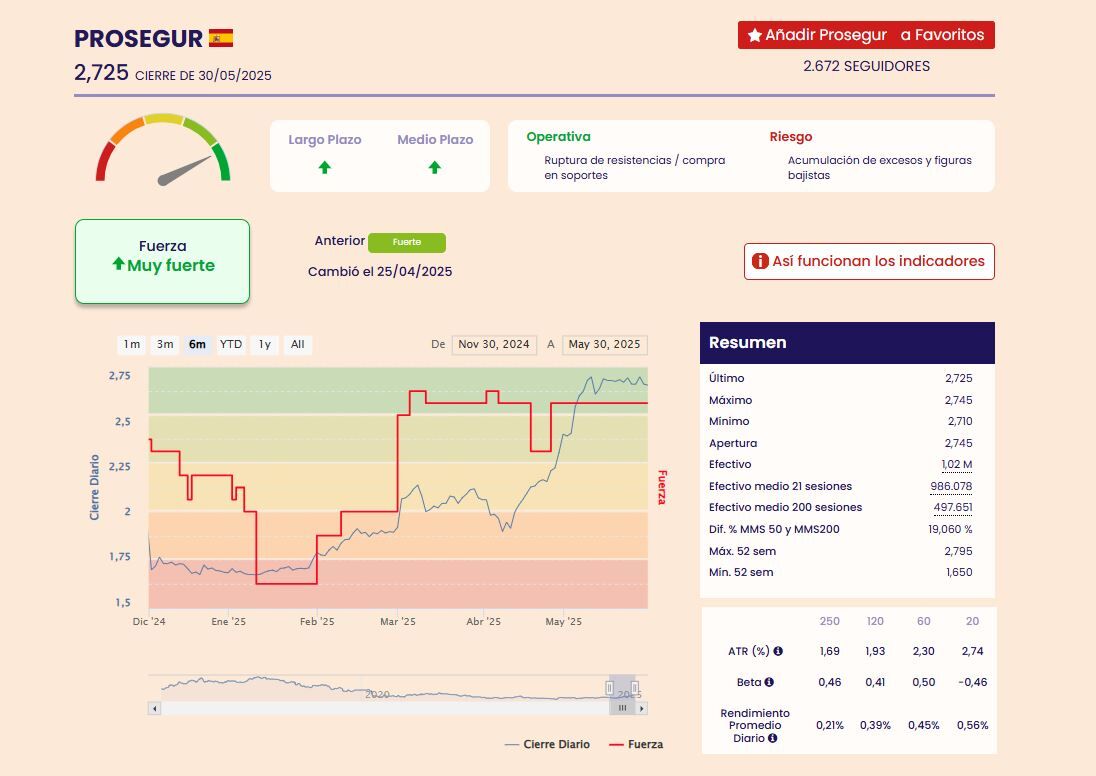Image resolution: width=1096 pixels, height=776 pixels.
Task: Click the ATR (%) info icon
Action: pos(778,651)
